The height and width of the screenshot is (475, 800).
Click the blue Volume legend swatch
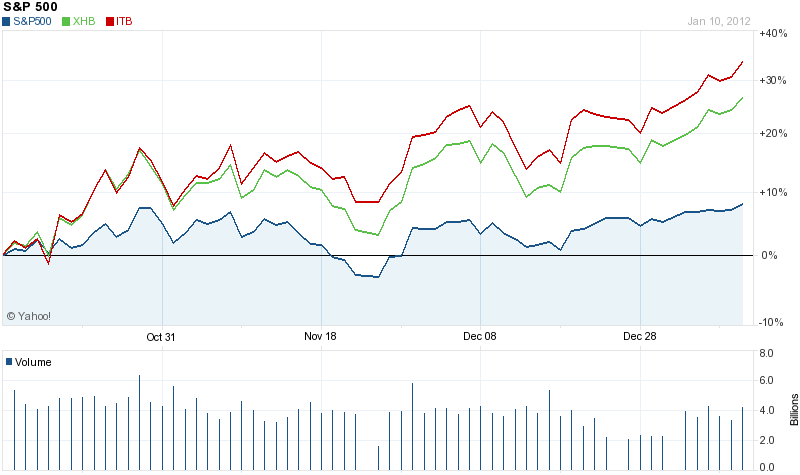tap(9, 362)
